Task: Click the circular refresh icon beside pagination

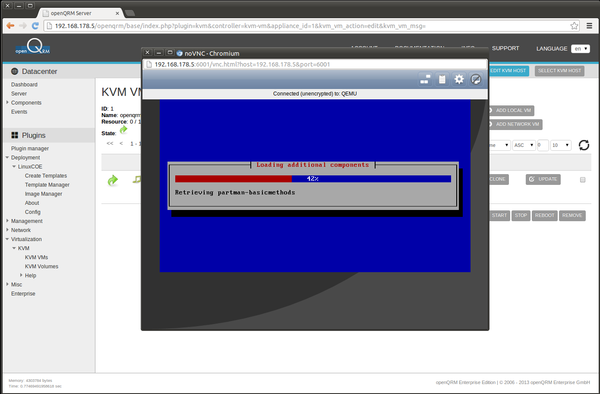Action: click(x=584, y=145)
